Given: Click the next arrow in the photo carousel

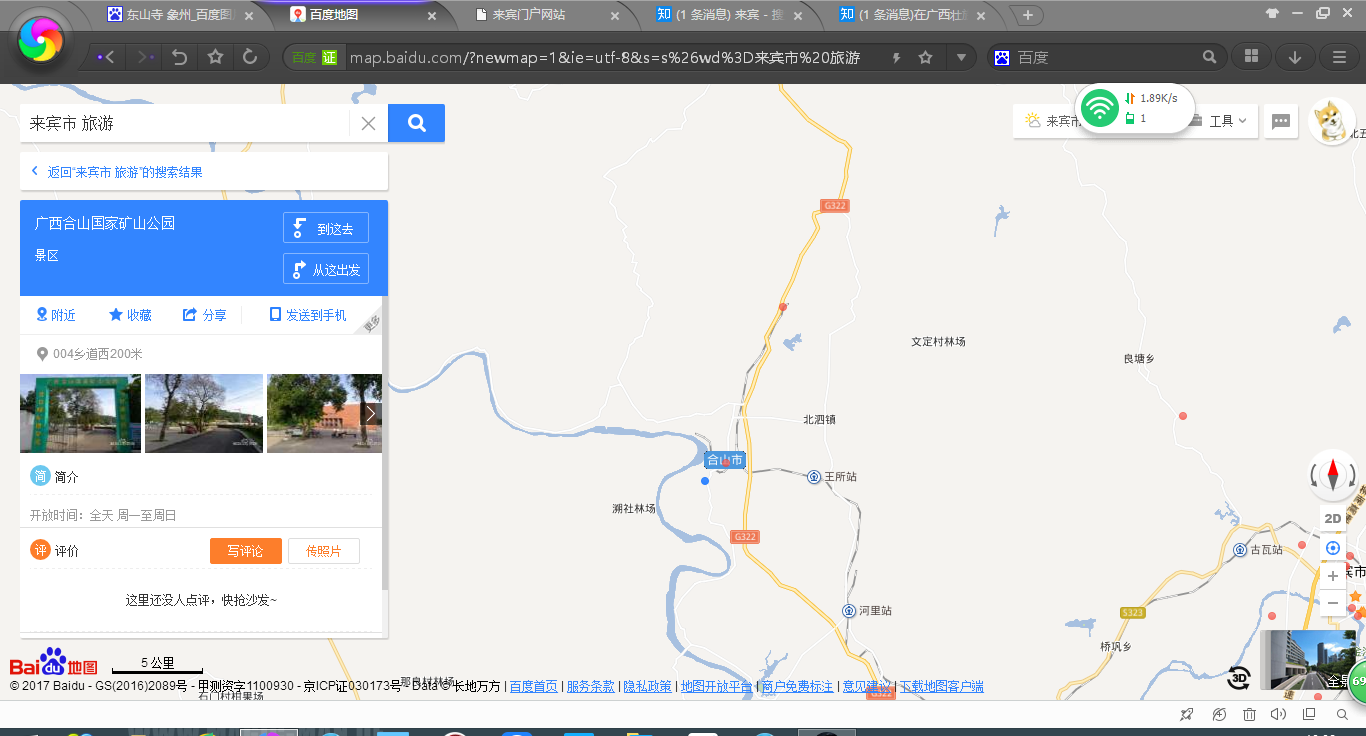Looking at the screenshot, I should (x=371, y=413).
